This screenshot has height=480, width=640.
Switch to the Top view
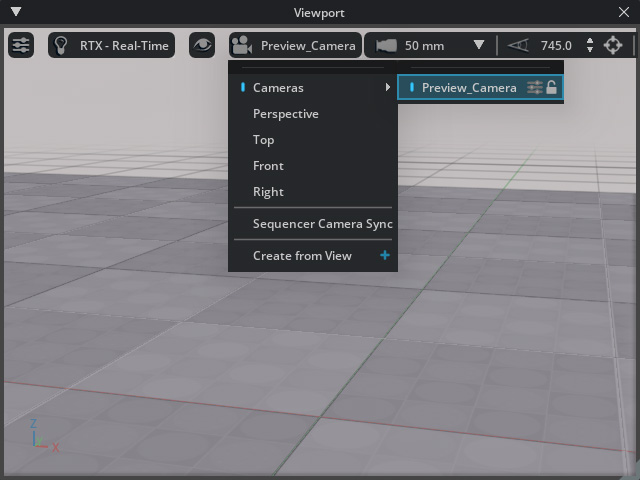pyautogui.click(x=263, y=140)
